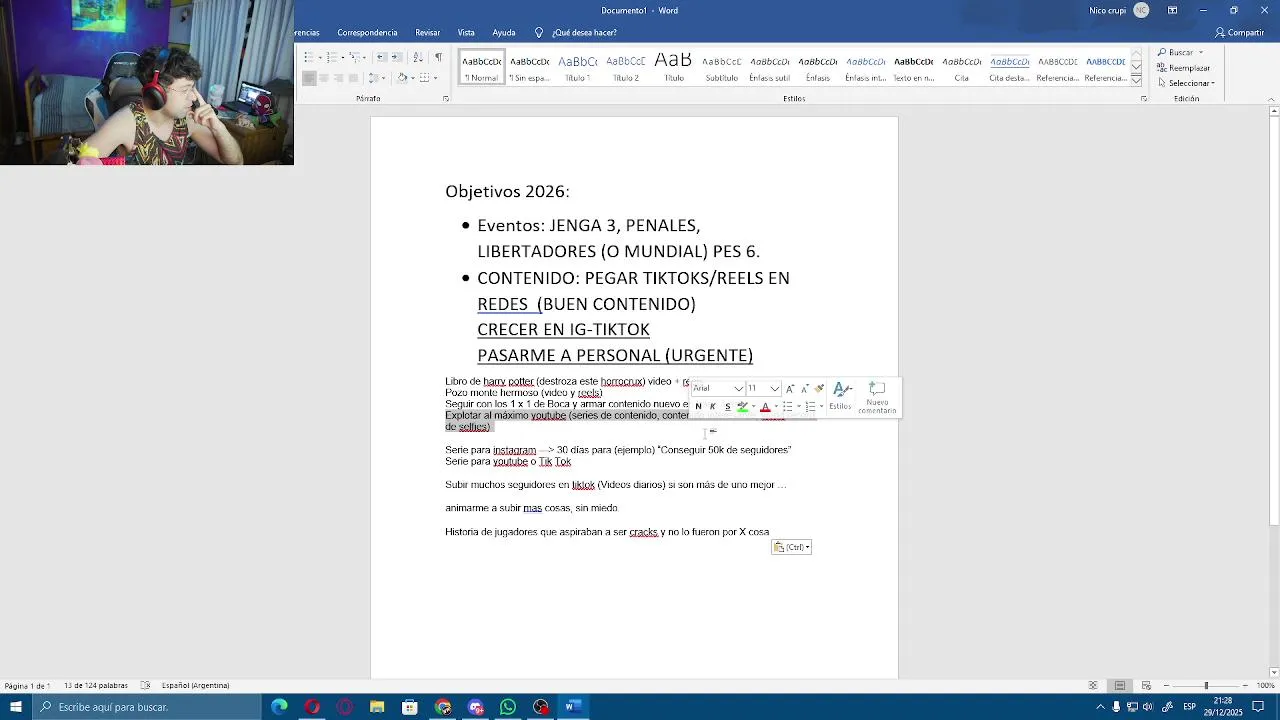Apply the Subtítulo style
Screen dimensions: 1280x720
[x=721, y=67]
